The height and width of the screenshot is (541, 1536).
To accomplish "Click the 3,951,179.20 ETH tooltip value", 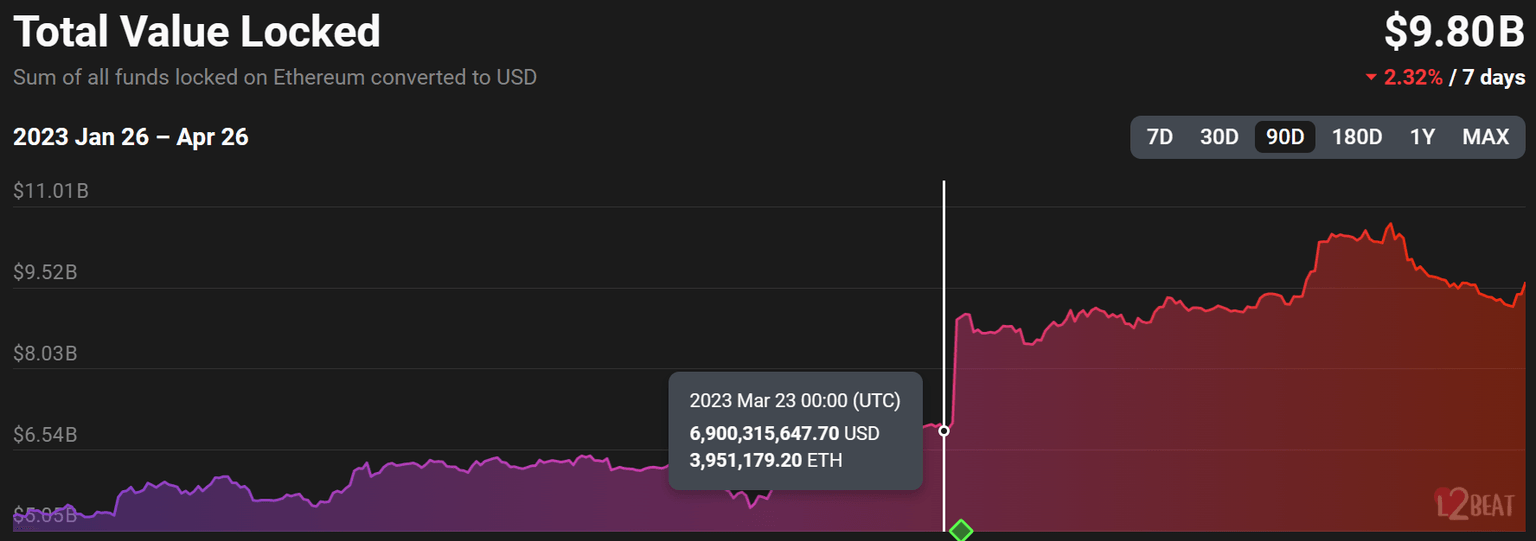I will click(766, 460).
